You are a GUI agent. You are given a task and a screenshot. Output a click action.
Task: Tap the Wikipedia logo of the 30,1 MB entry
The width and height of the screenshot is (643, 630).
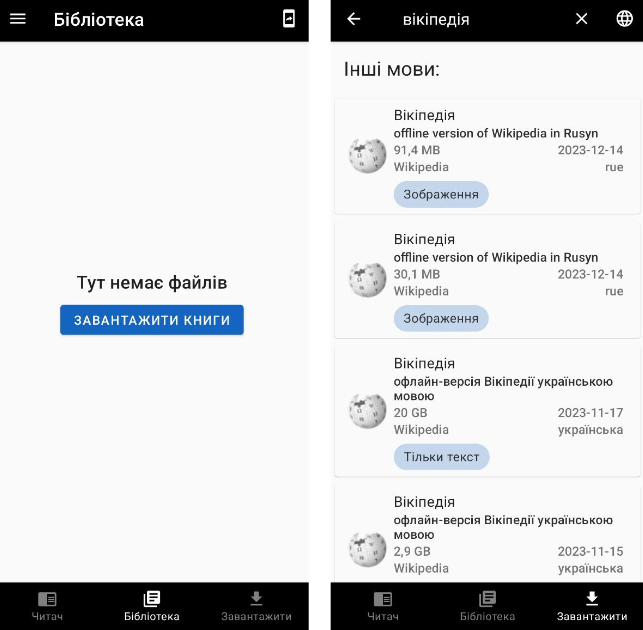(x=367, y=279)
